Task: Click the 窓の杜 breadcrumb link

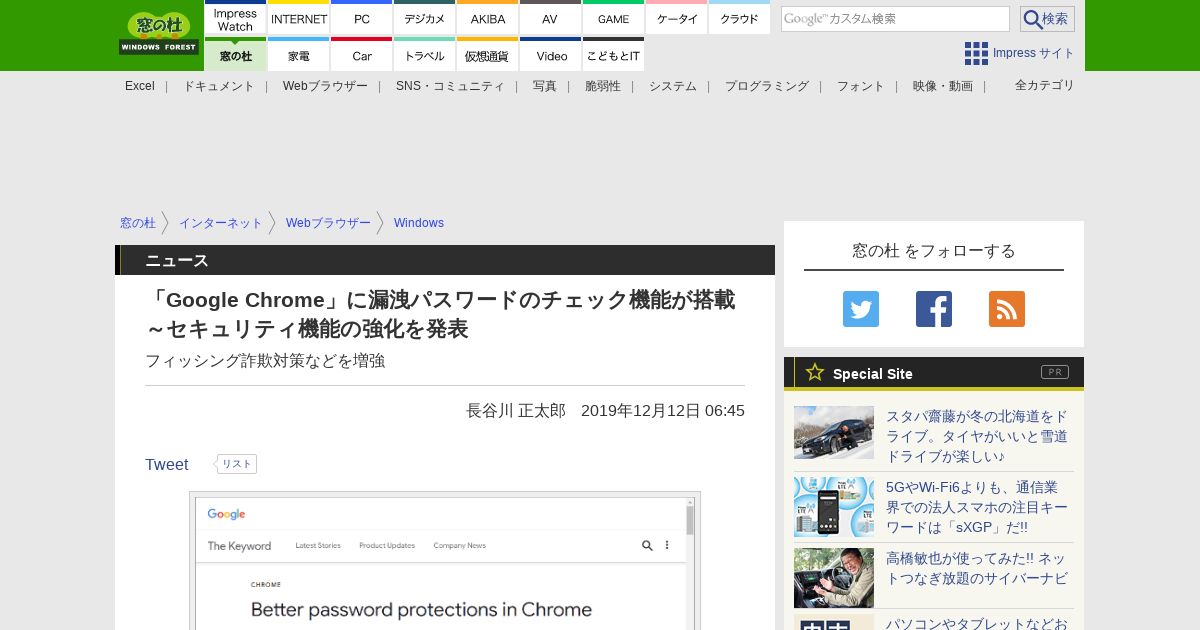Action: pos(138,223)
